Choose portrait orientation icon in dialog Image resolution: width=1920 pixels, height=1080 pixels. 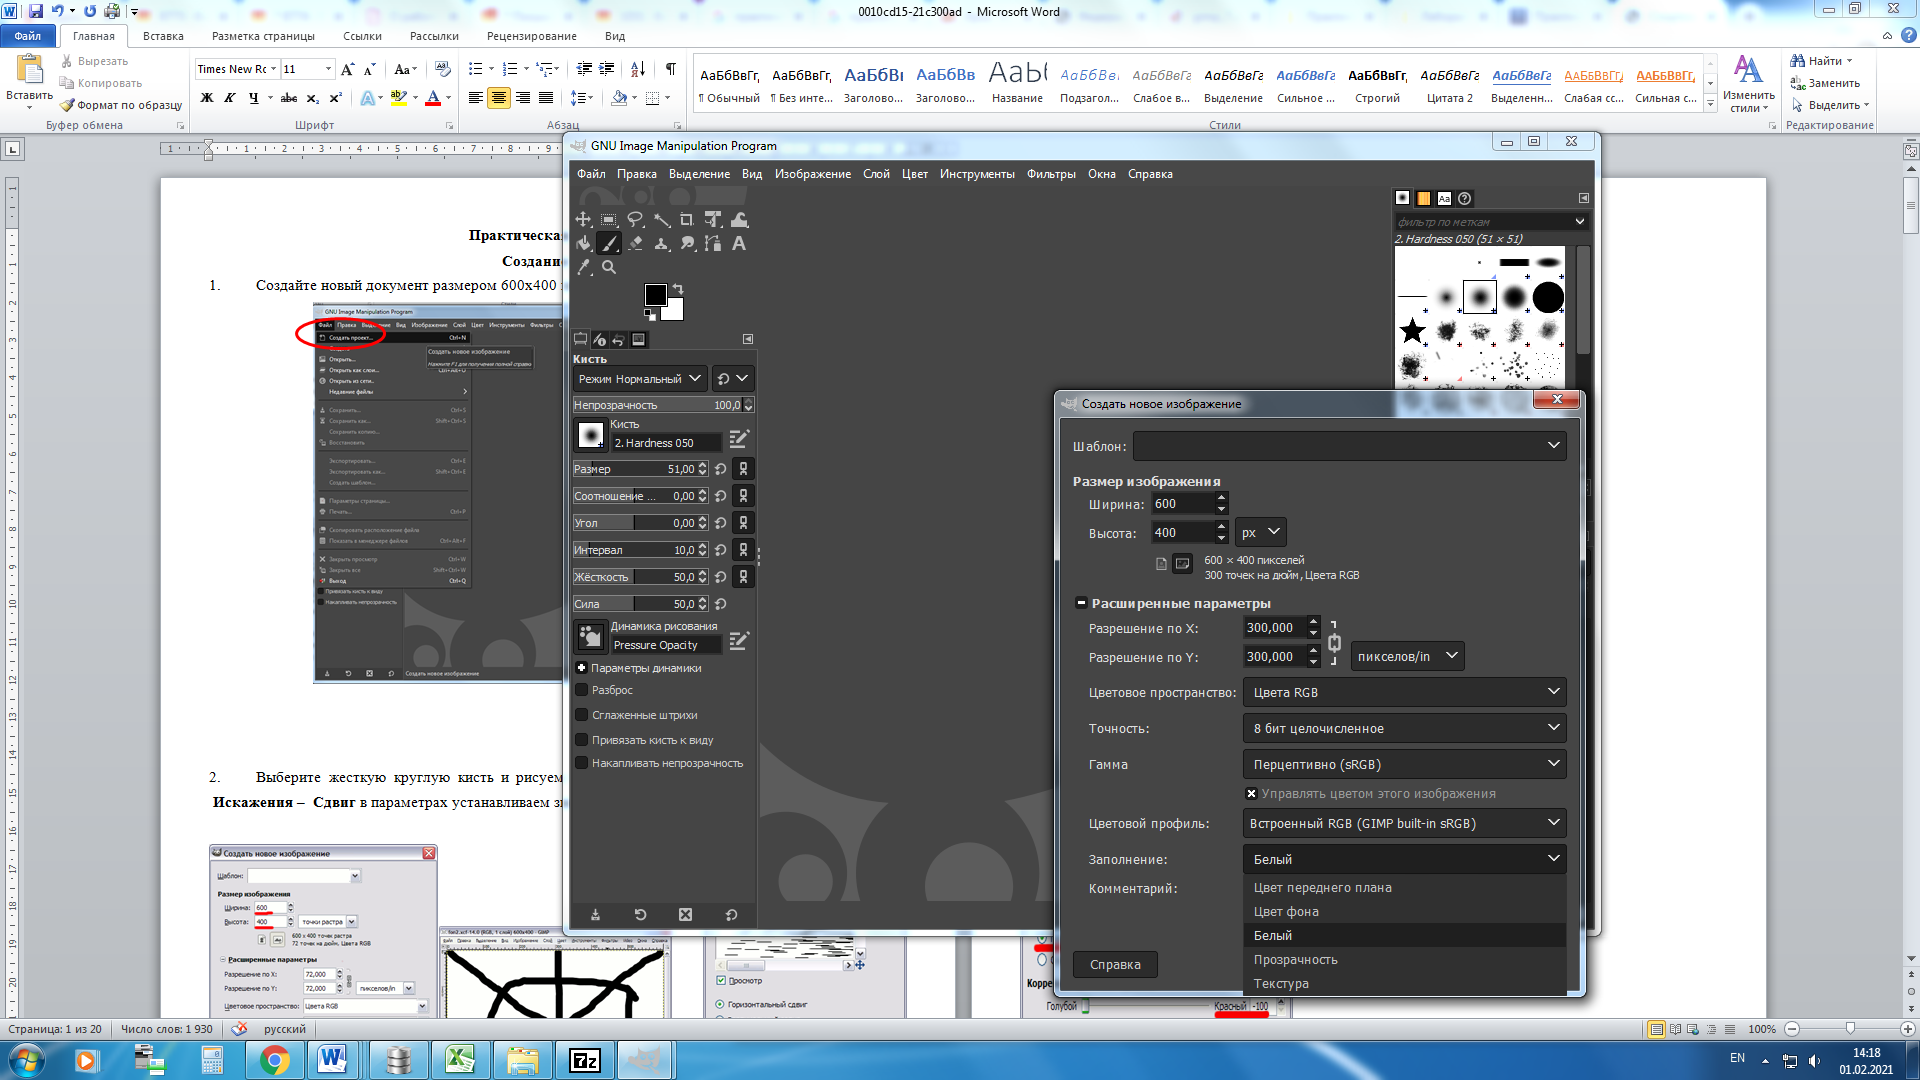coord(1161,564)
